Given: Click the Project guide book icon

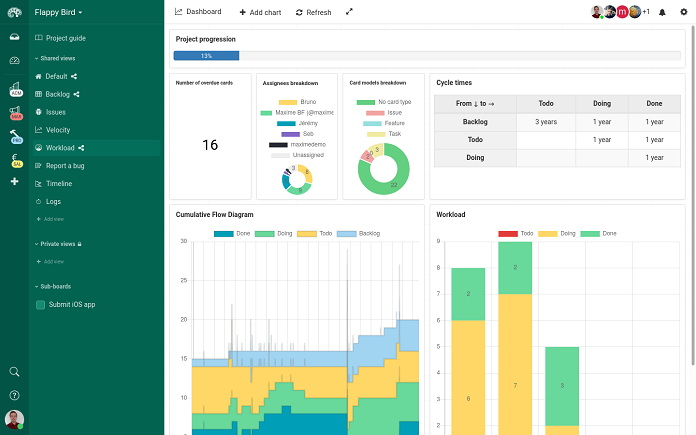Looking at the screenshot, I should coord(39,38).
